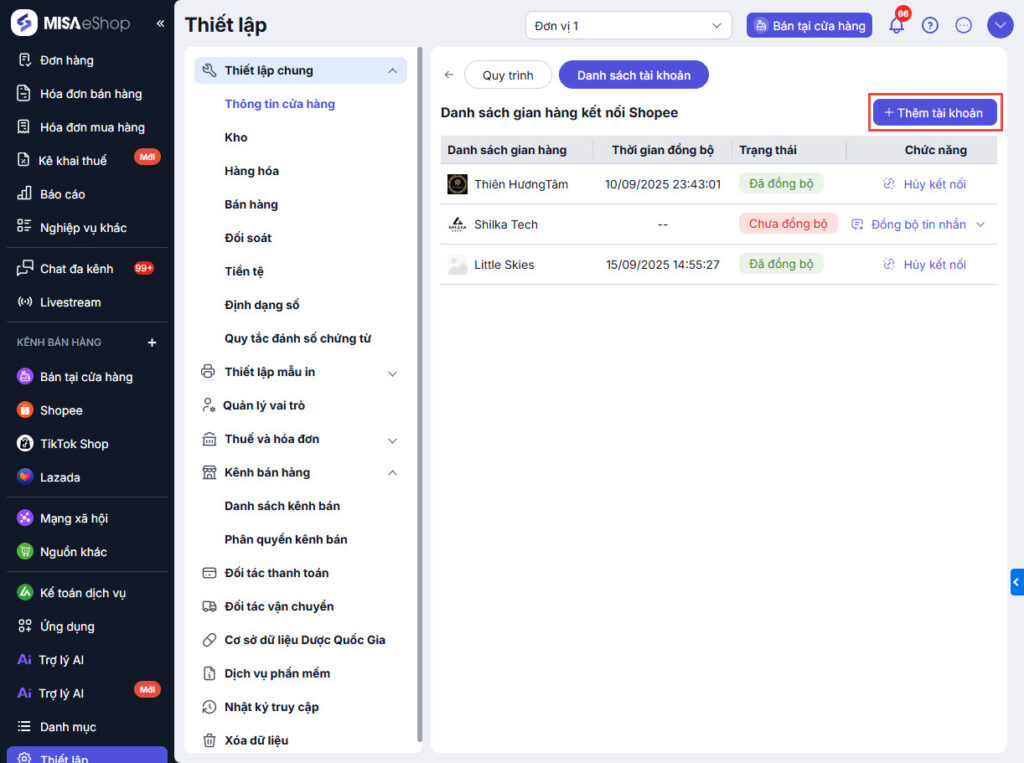Image resolution: width=1024 pixels, height=763 pixels.
Task: Click Hủy kết nối for Thiên HươngTâm
Action: pos(924,184)
